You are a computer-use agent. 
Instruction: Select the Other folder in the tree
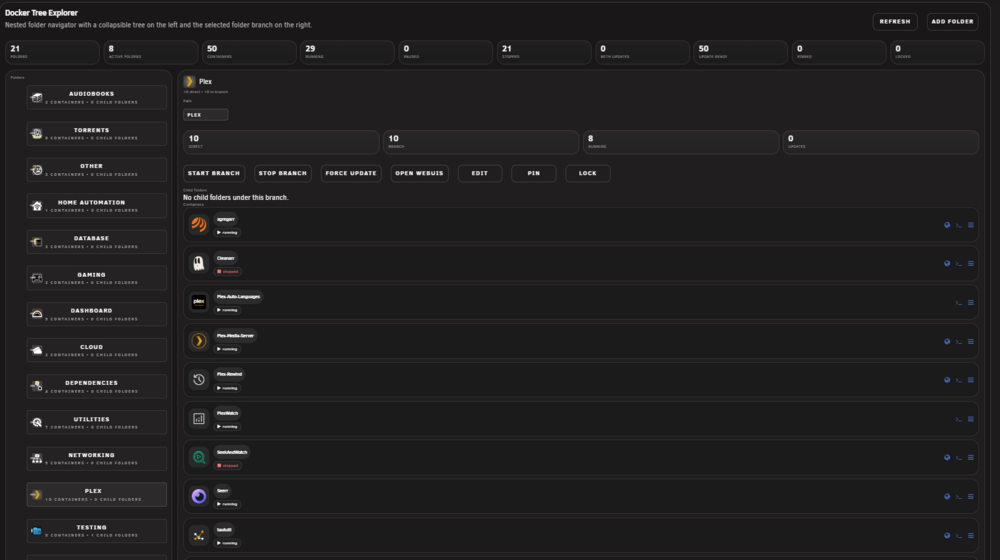[x=96, y=170]
